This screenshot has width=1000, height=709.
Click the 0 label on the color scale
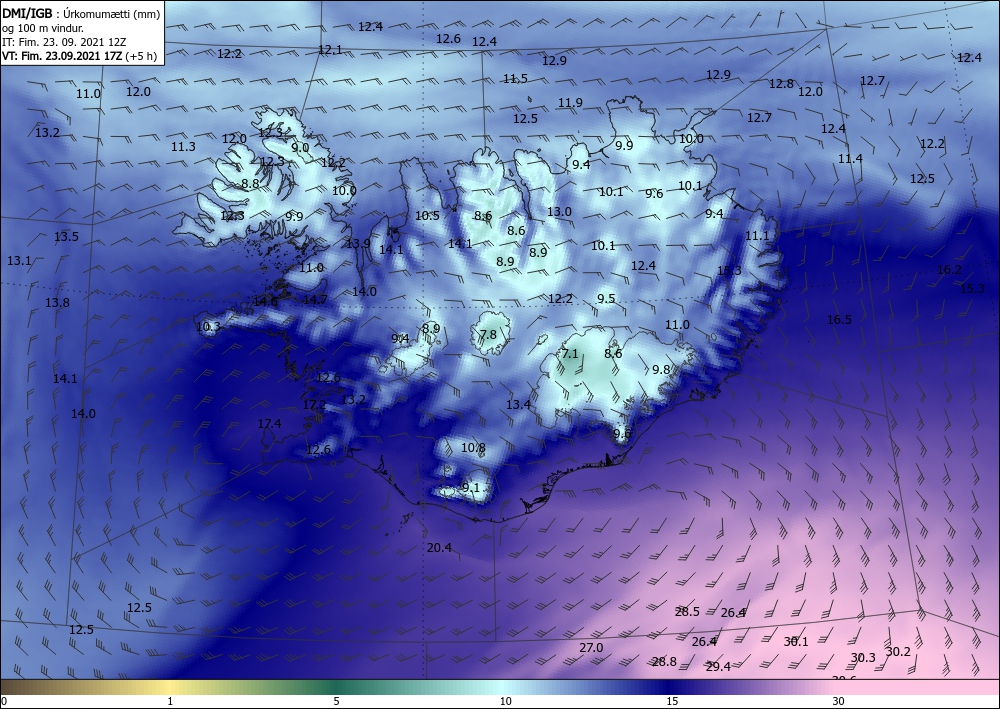[x=3, y=701]
